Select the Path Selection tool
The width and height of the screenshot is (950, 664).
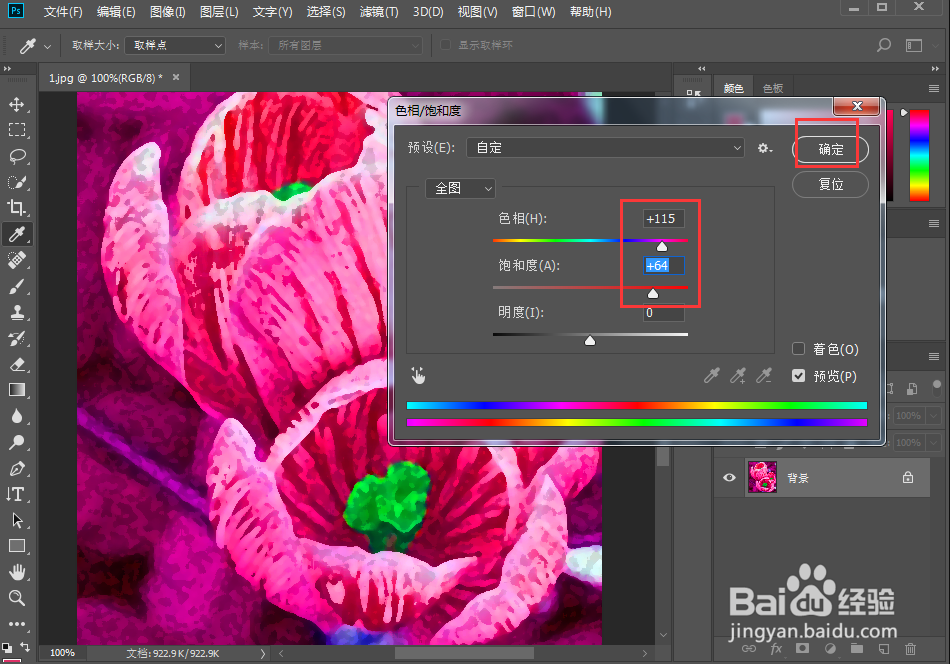coord(16,520)
